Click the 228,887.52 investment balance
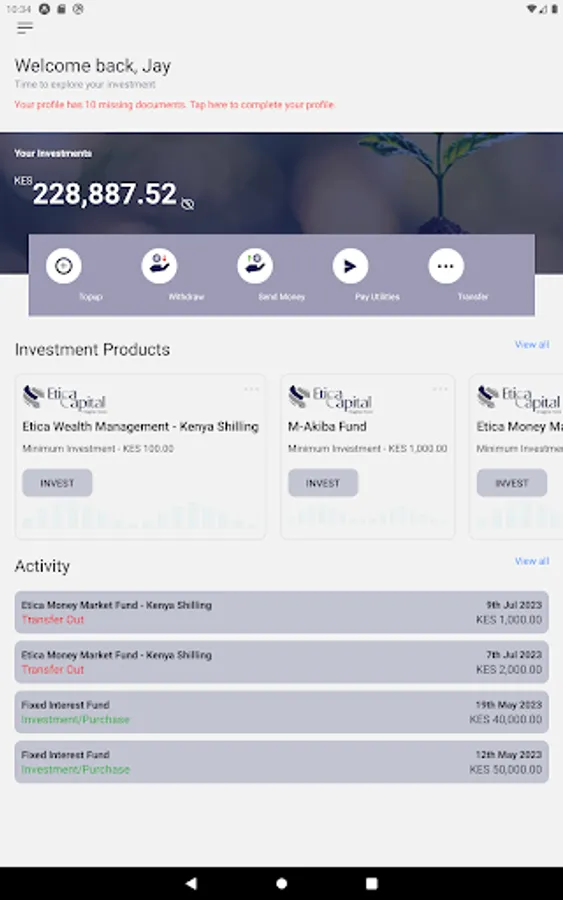The width and height of the screenshot is (563, 900). click(104, 194)
